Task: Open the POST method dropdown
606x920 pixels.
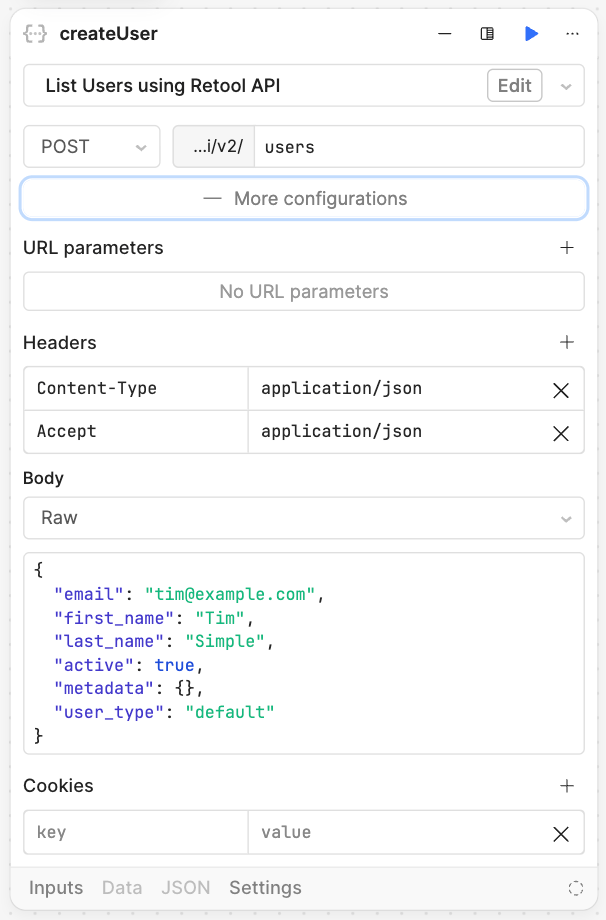Action: pyautogui.click(x=92, y=147)
